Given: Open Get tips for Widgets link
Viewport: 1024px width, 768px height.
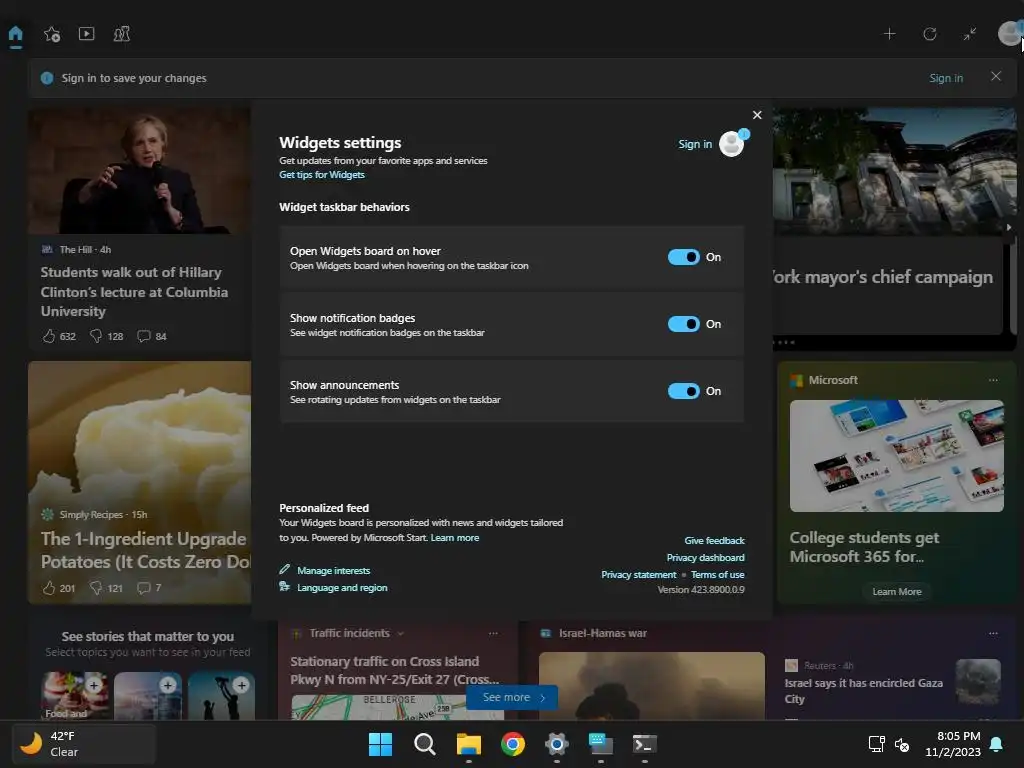Looking at the screenshot, I should [x=321, y=175].
